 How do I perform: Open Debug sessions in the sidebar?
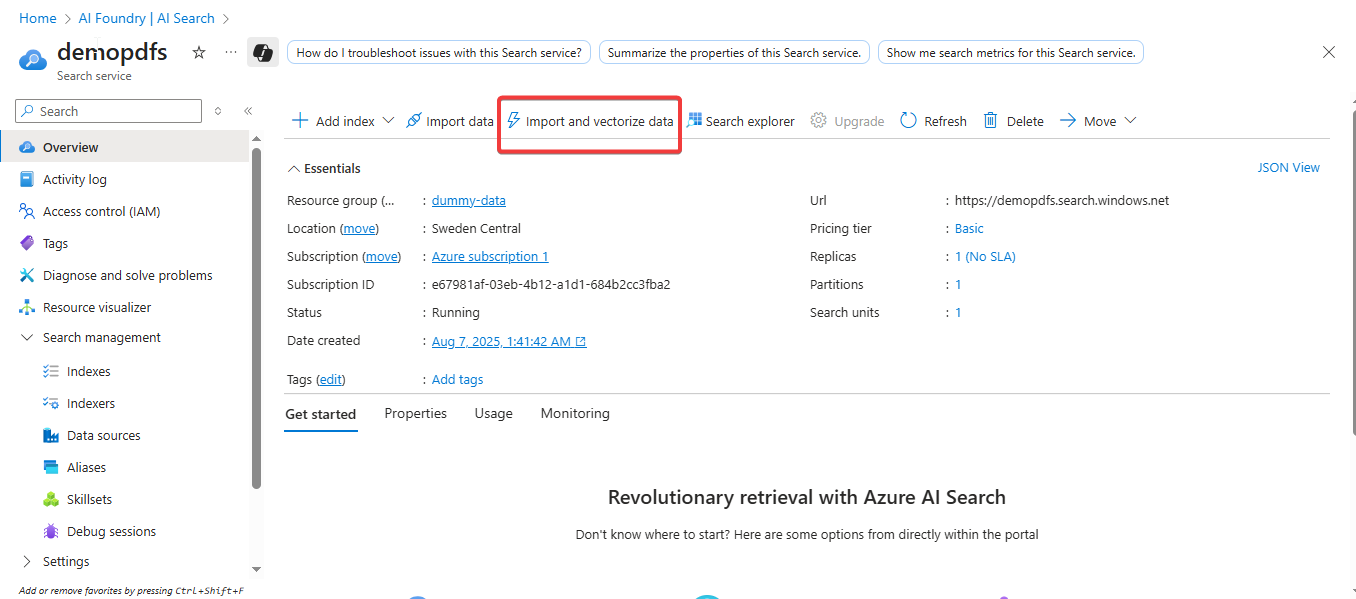point(111,531)
